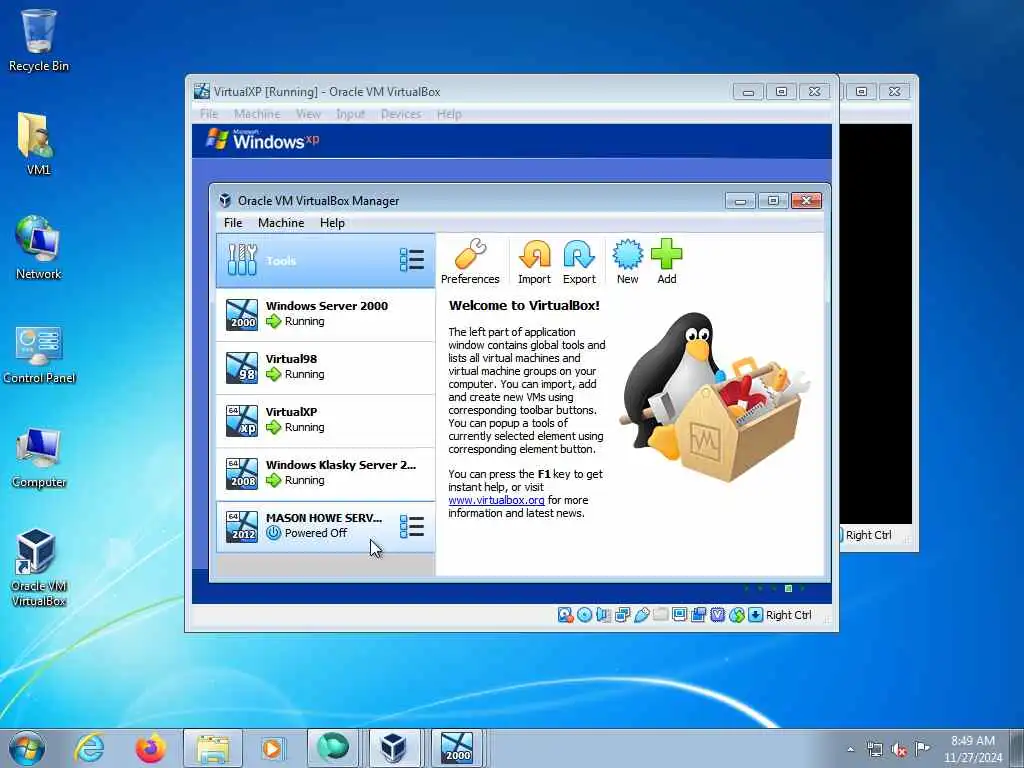Open the Windows Start menu orb
This screenshot has width=1024, height=768.
tap(27, 748)
